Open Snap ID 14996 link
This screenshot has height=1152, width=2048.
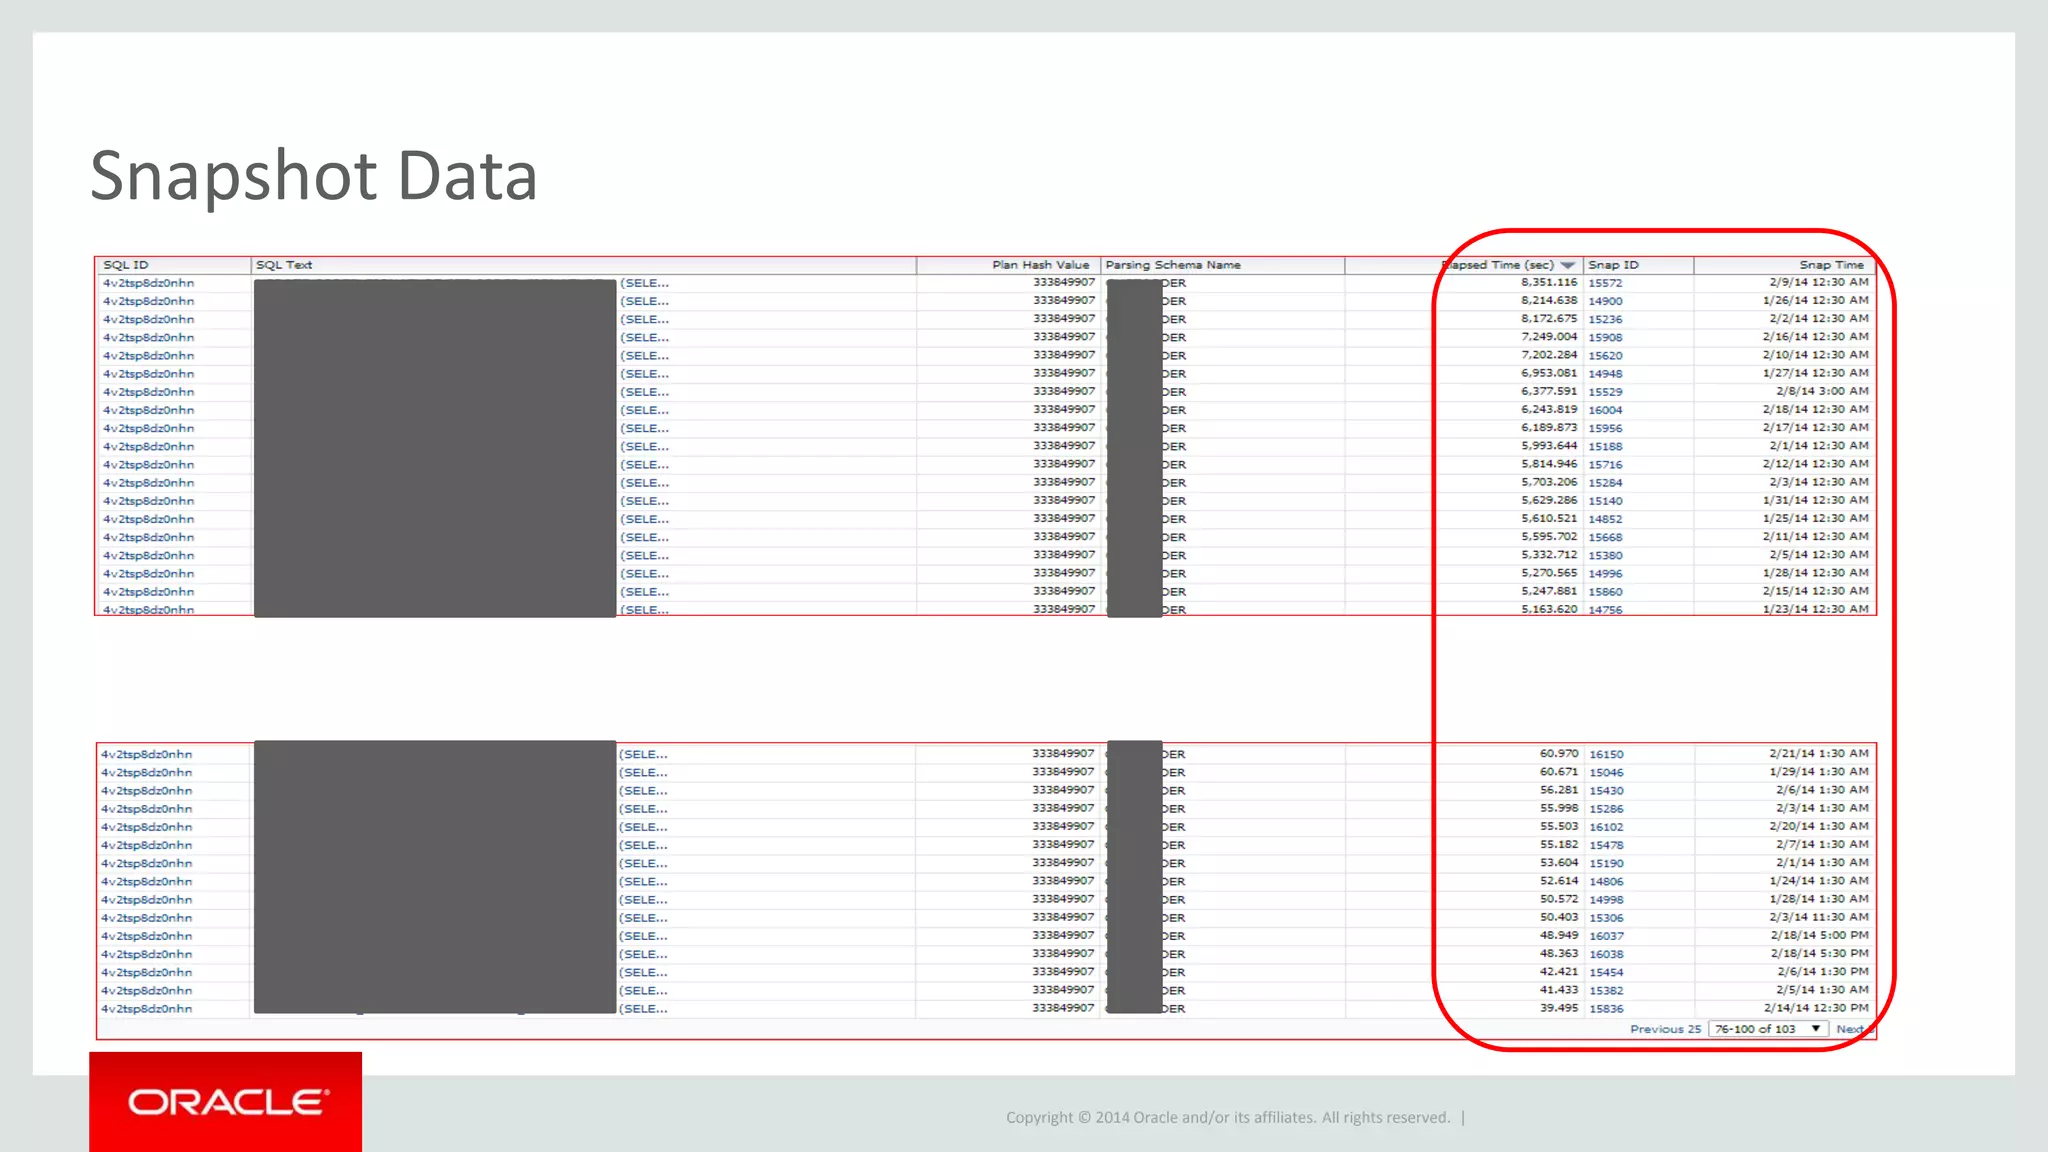1605,574
